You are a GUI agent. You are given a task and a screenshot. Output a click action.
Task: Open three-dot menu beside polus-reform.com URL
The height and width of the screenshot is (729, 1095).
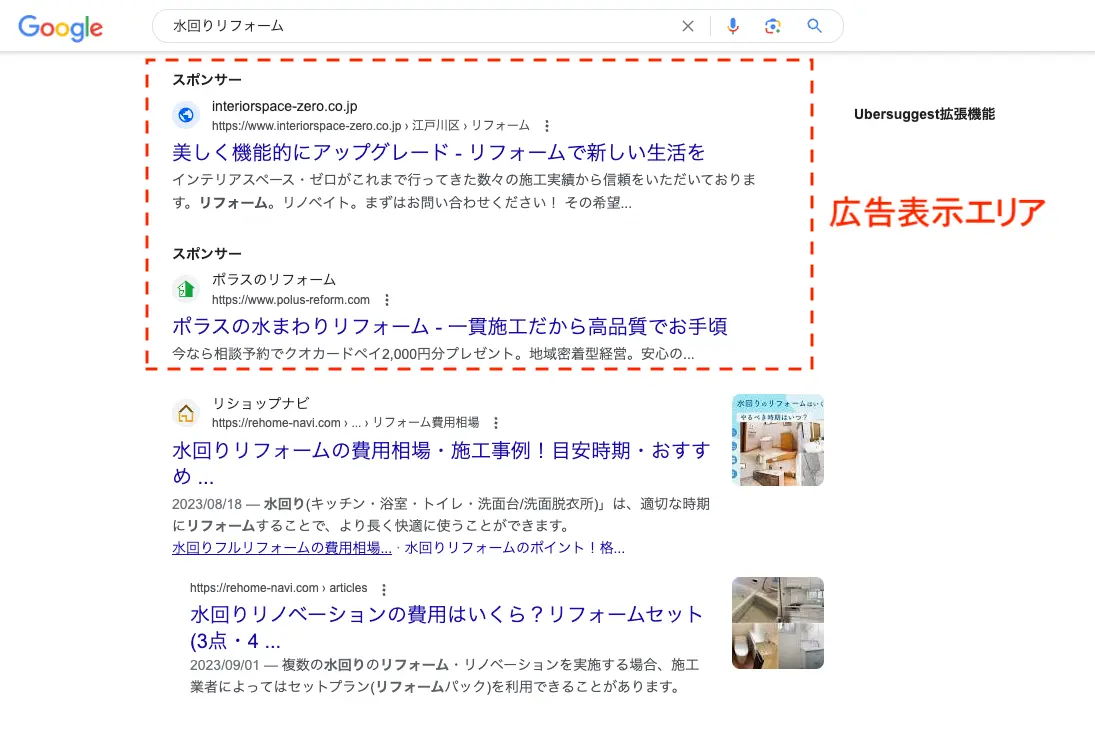pyautogui.click(x=387, y=300)
